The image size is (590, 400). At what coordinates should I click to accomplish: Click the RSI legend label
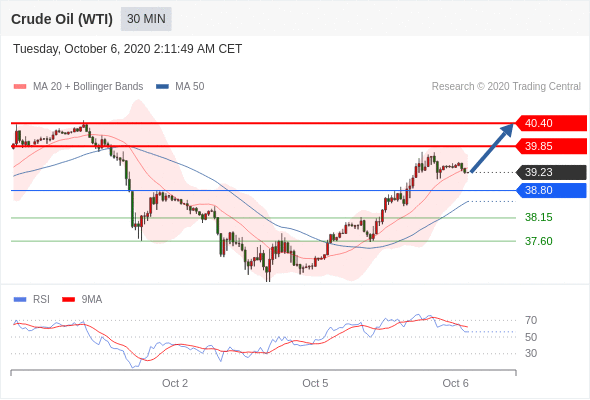click(x=41, y=300)
